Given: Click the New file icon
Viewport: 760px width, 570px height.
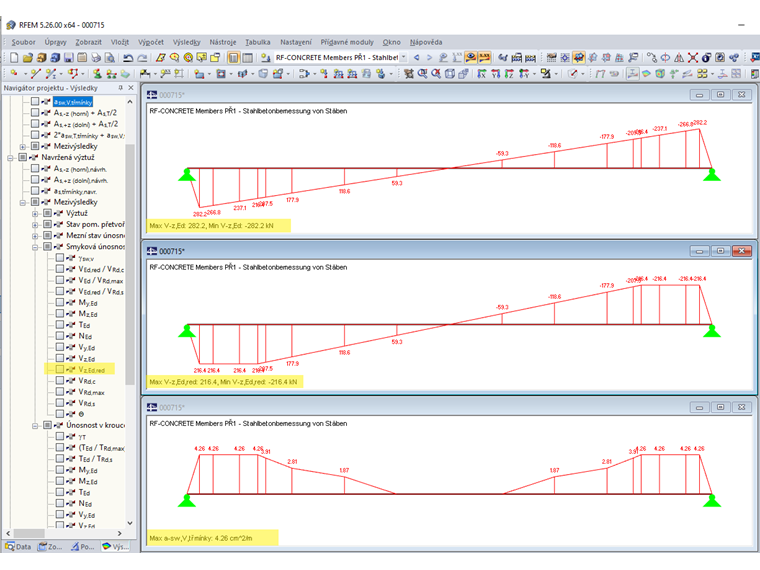Looking at the screenshot, I should (14, 58).
